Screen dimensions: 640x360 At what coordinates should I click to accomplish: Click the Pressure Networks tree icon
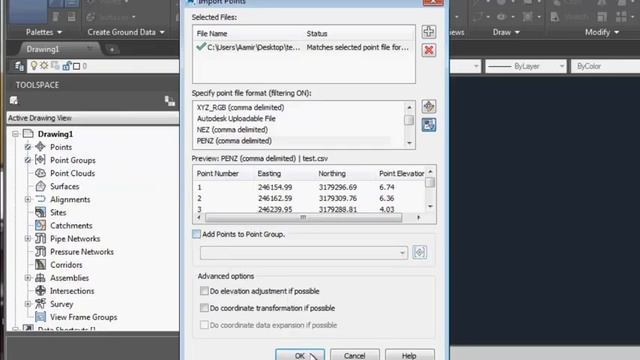tap(40, 251)
